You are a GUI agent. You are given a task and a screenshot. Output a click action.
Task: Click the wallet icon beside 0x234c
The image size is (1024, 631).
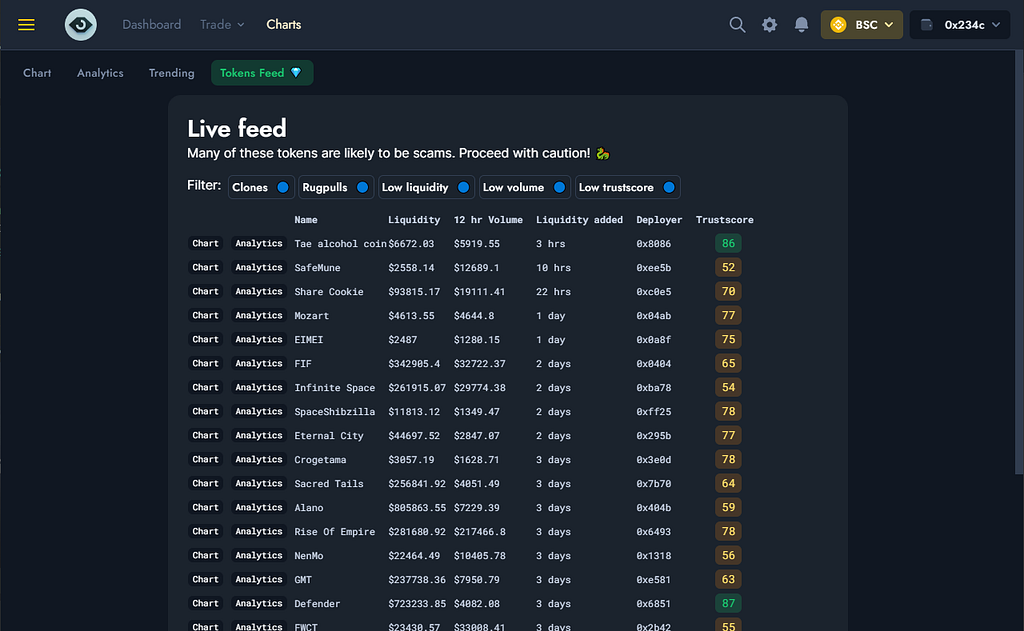coord(927,25)
